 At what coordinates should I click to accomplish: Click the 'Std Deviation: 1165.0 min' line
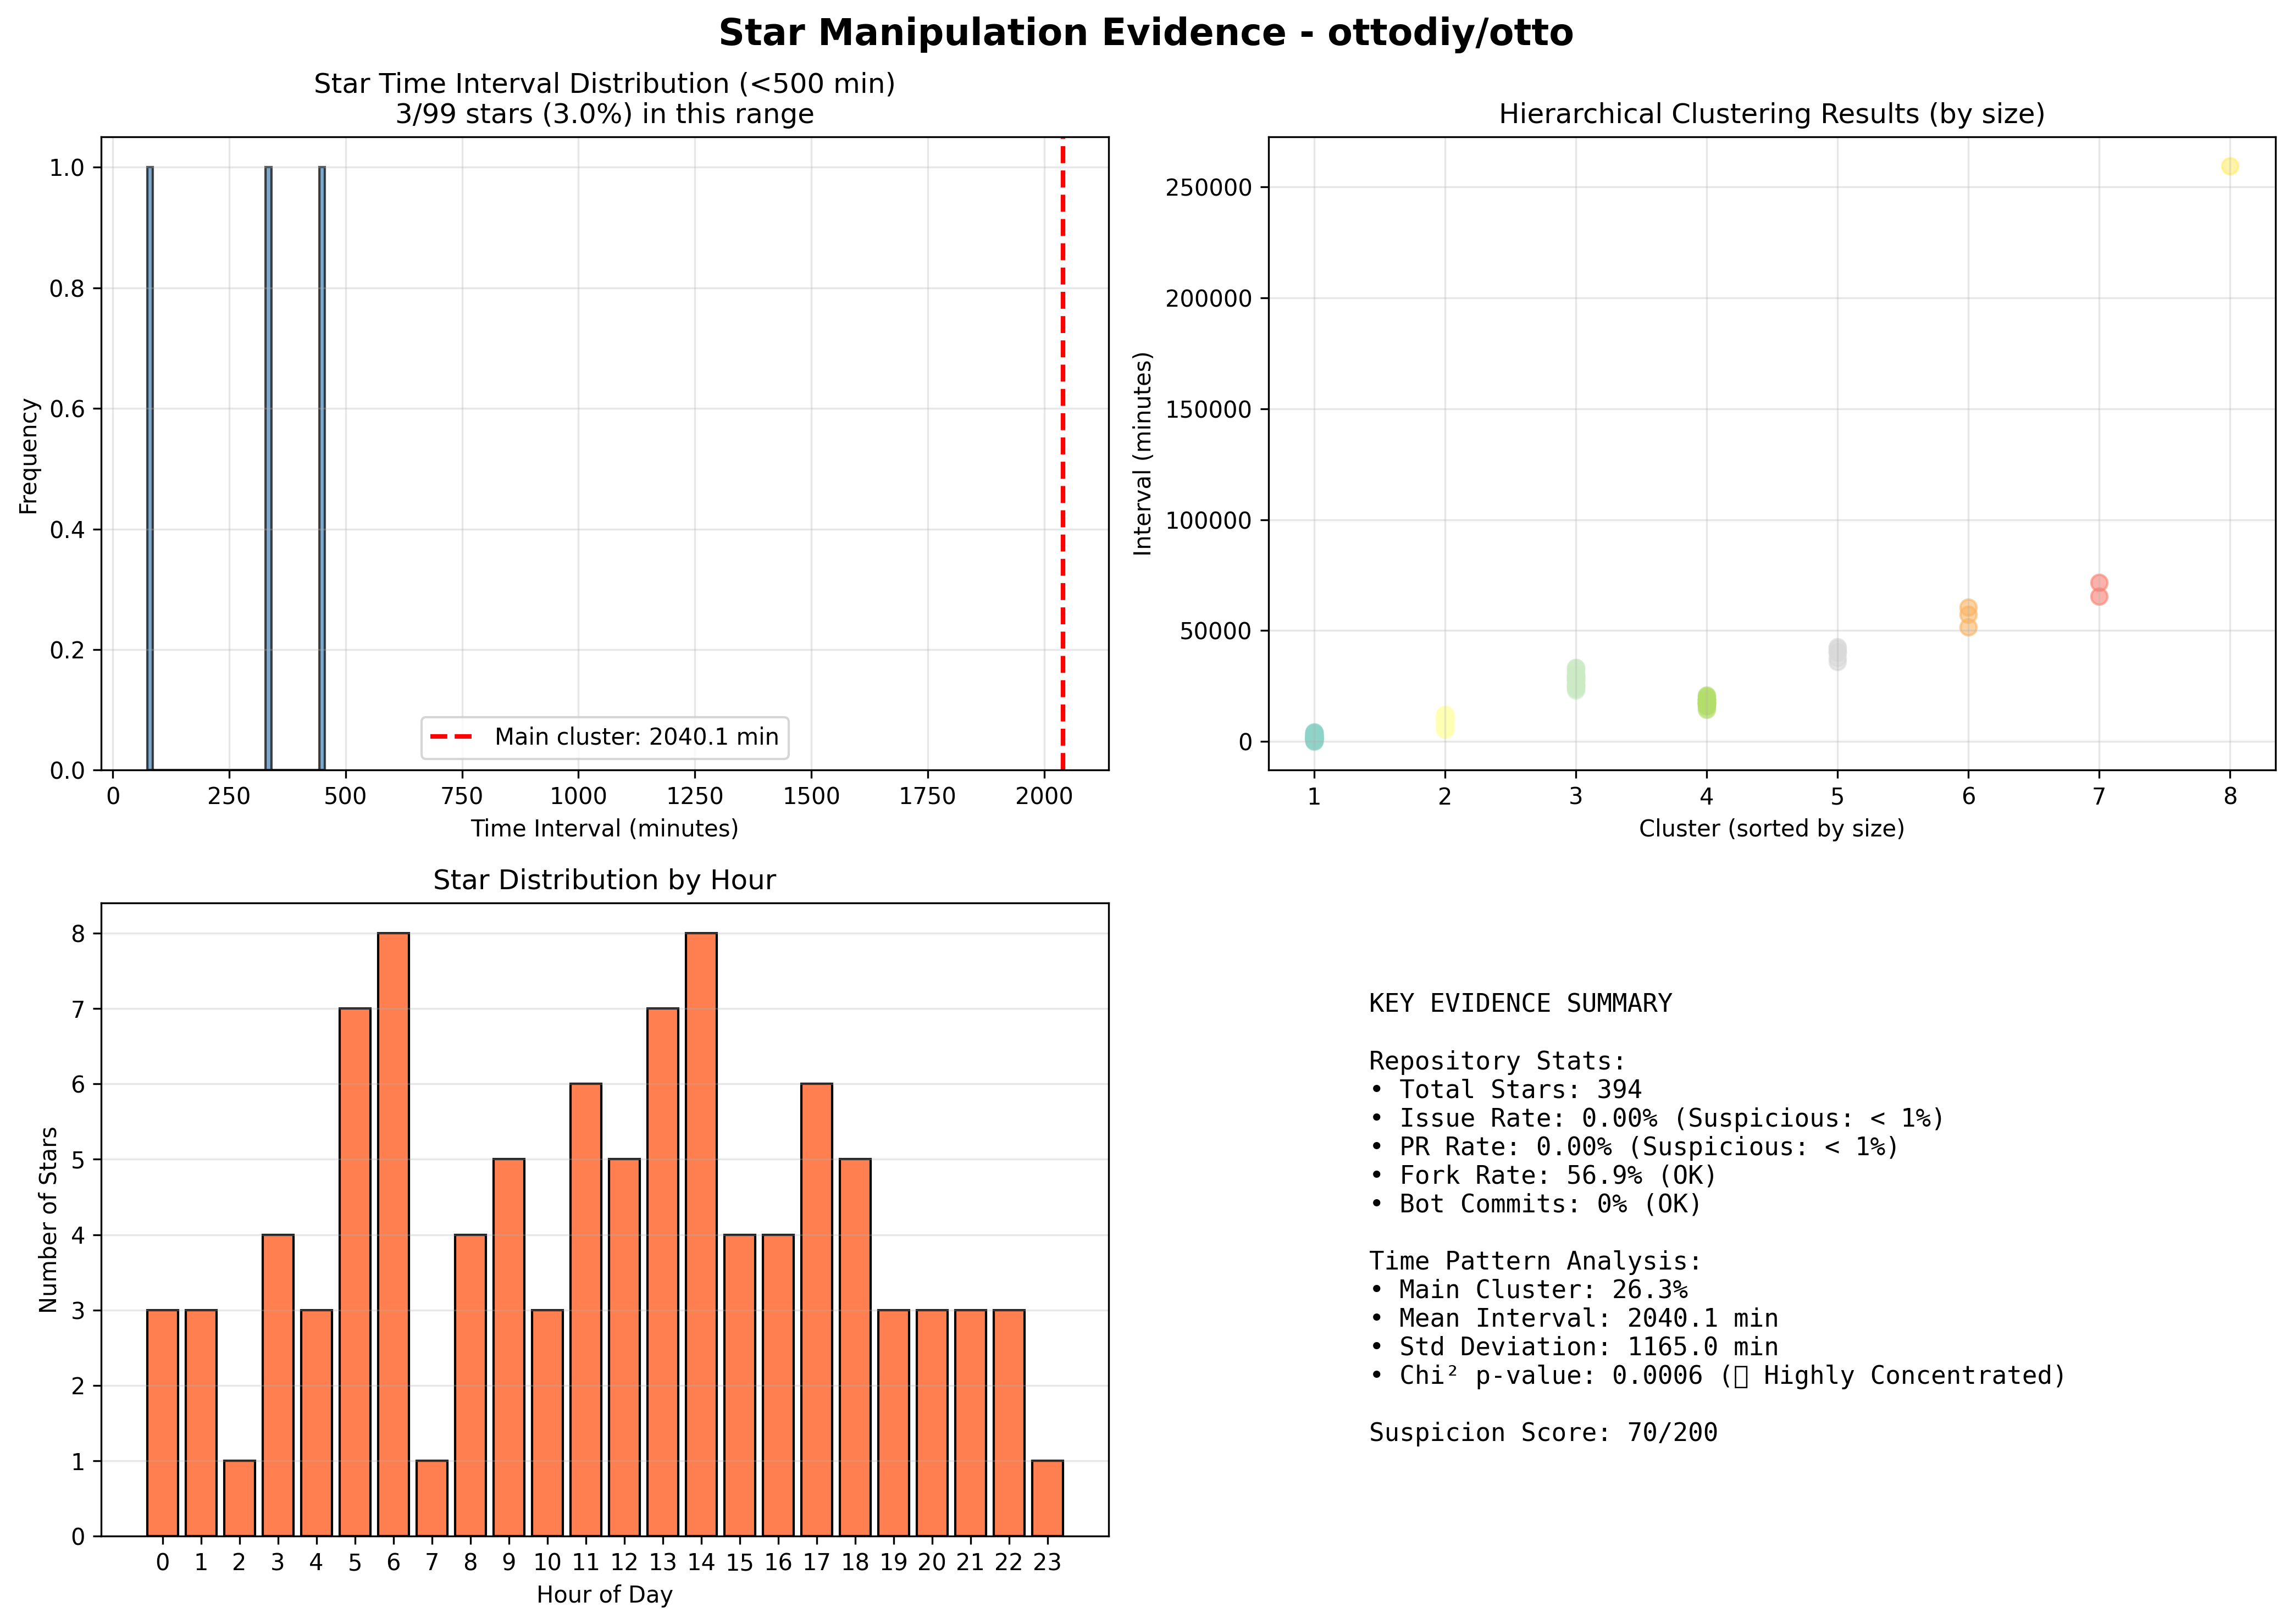coord(1573,1347)
